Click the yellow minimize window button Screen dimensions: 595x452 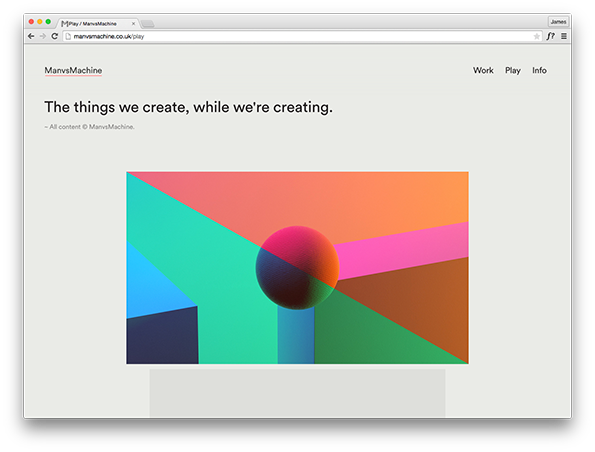(40, 22)
